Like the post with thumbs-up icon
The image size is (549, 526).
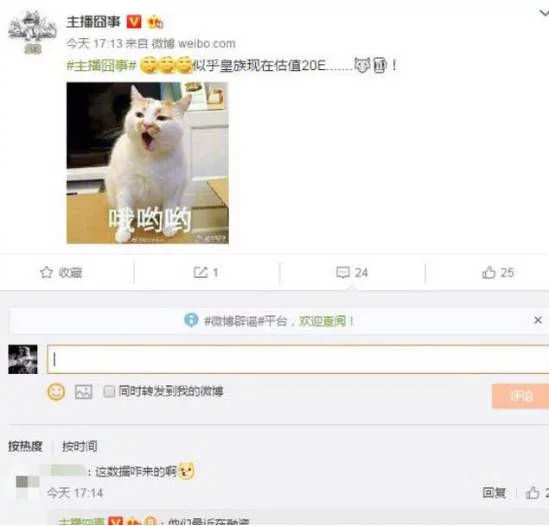coord(489,272)
